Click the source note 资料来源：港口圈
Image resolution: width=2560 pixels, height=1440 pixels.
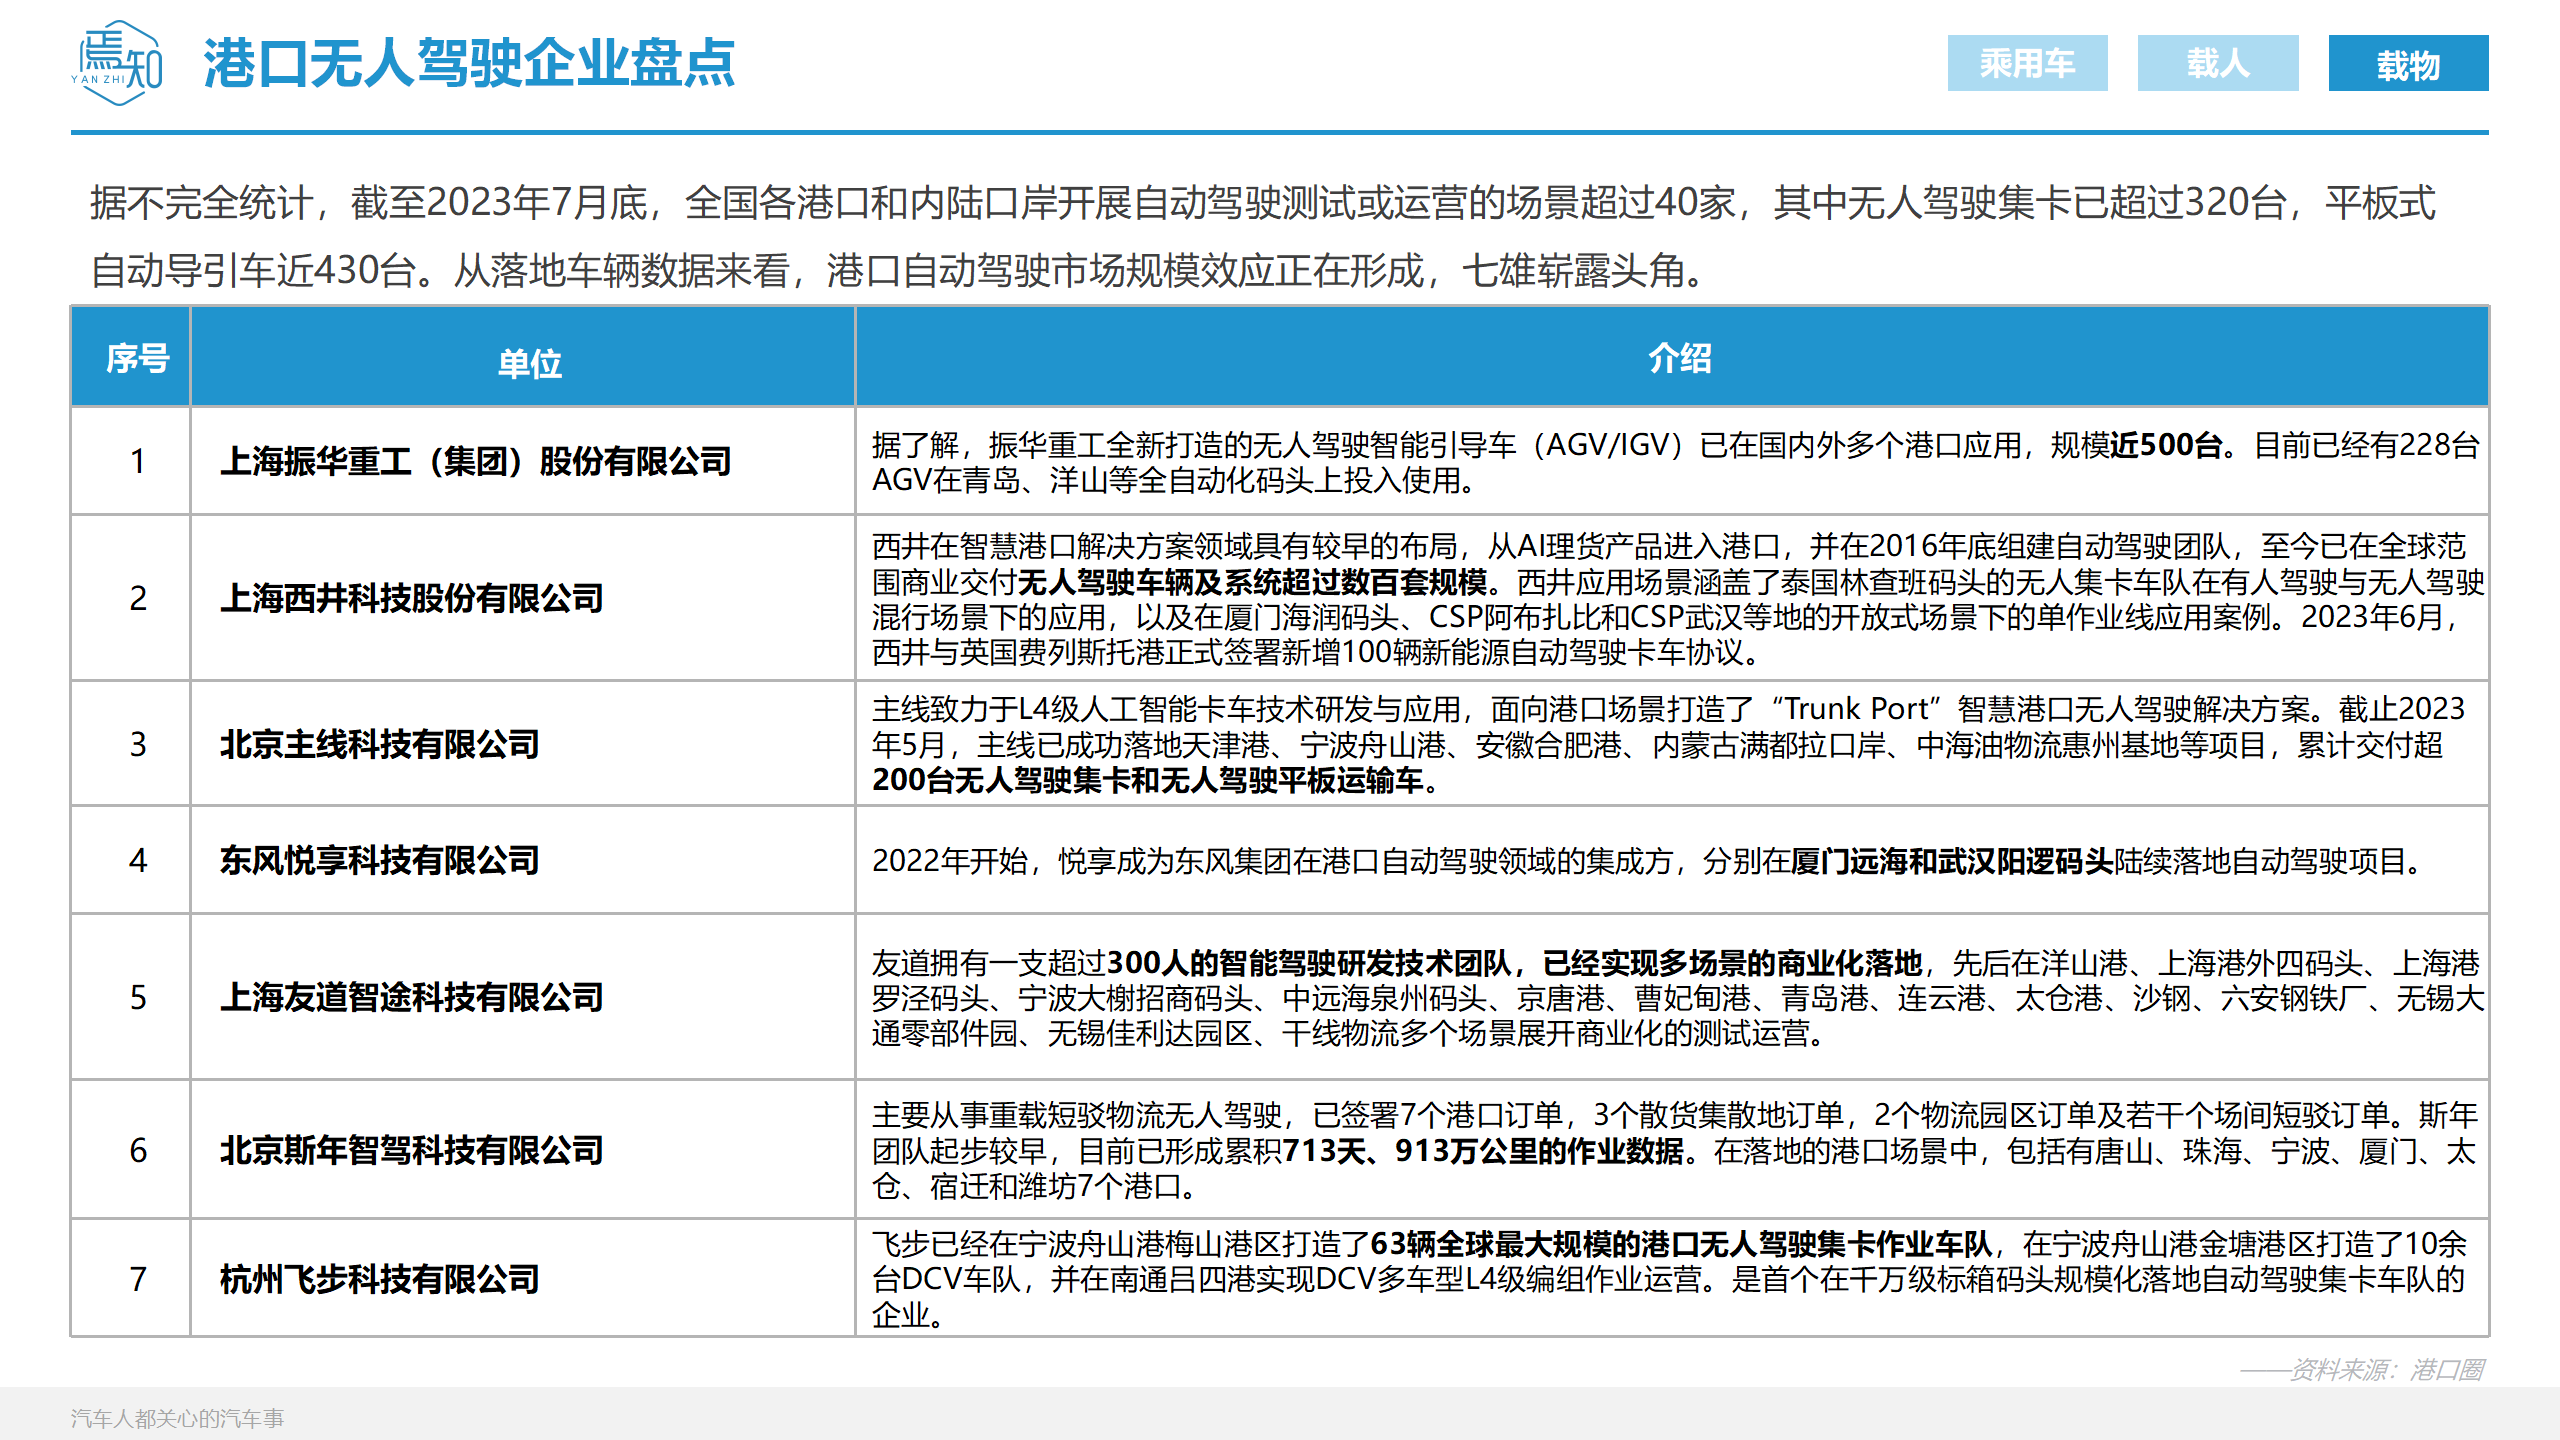[2386, 1369]
